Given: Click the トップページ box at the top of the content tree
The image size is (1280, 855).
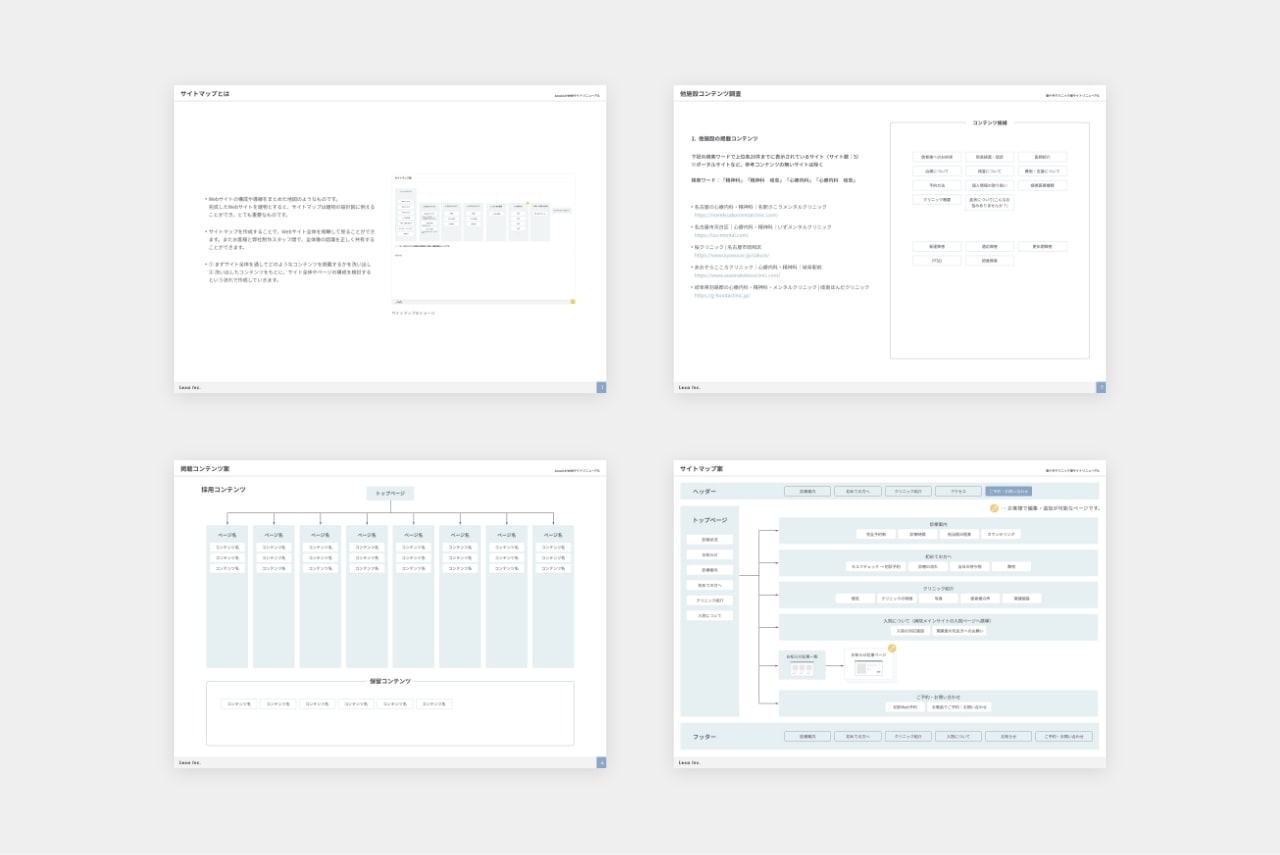Looking at the screenshot, I should (x=390, y=493).
